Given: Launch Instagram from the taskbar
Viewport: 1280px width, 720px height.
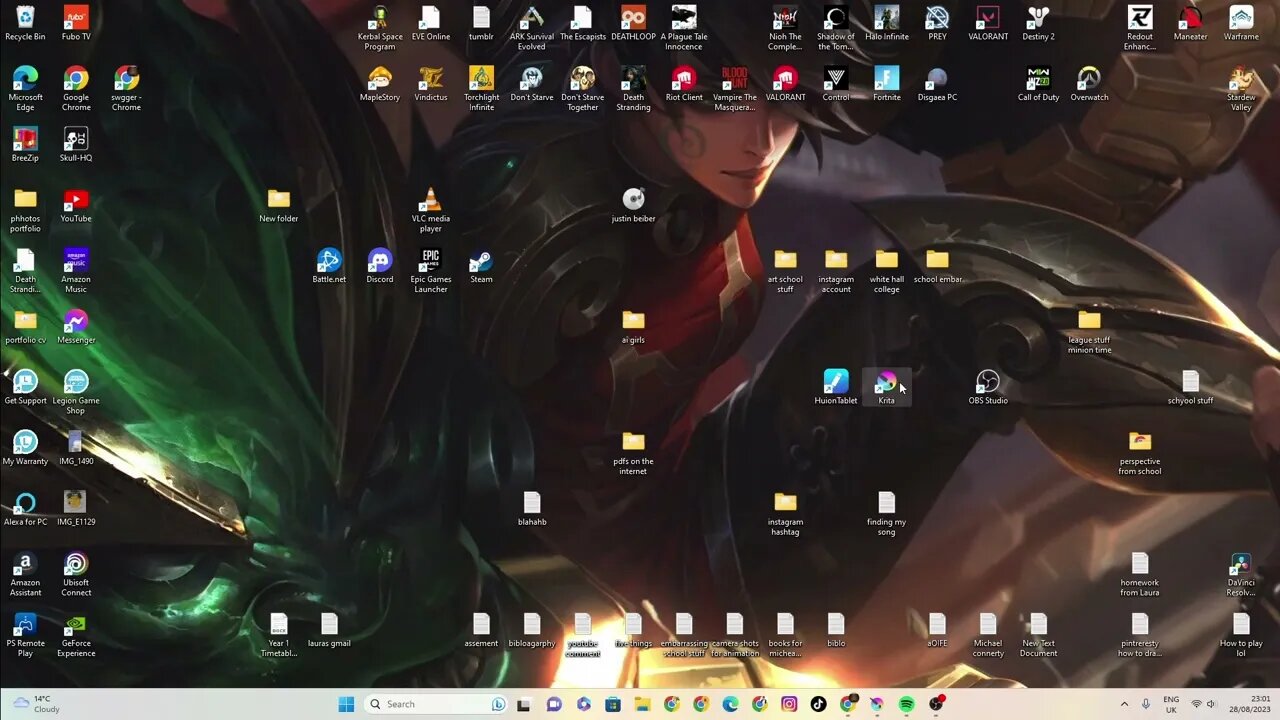Looking at the screenshot, I should [789, 704].
